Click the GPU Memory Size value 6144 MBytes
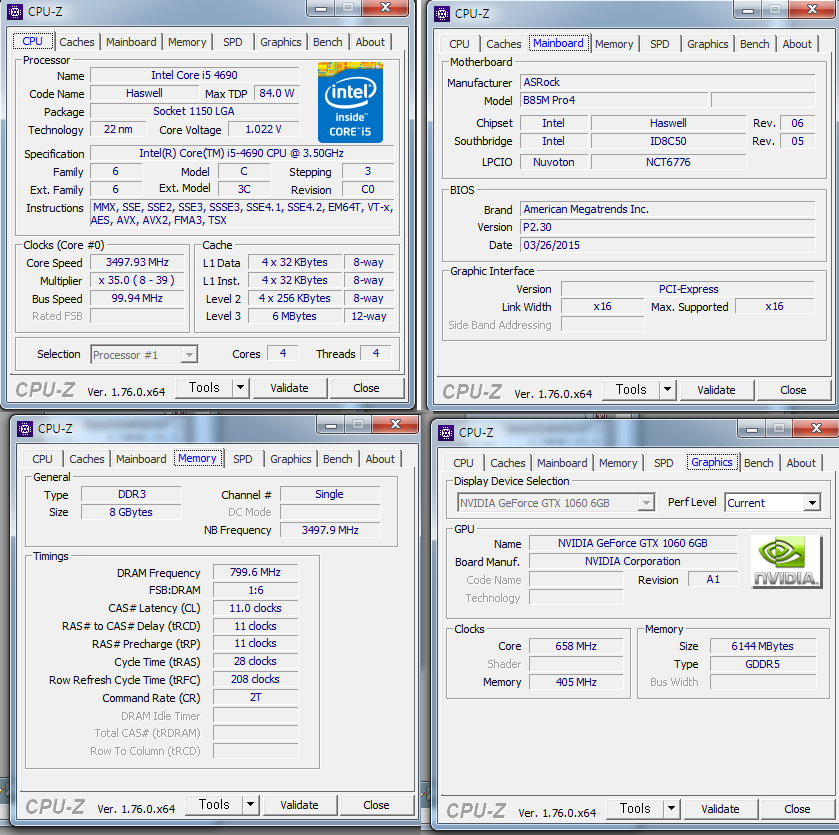 click(x=763, y=646)
